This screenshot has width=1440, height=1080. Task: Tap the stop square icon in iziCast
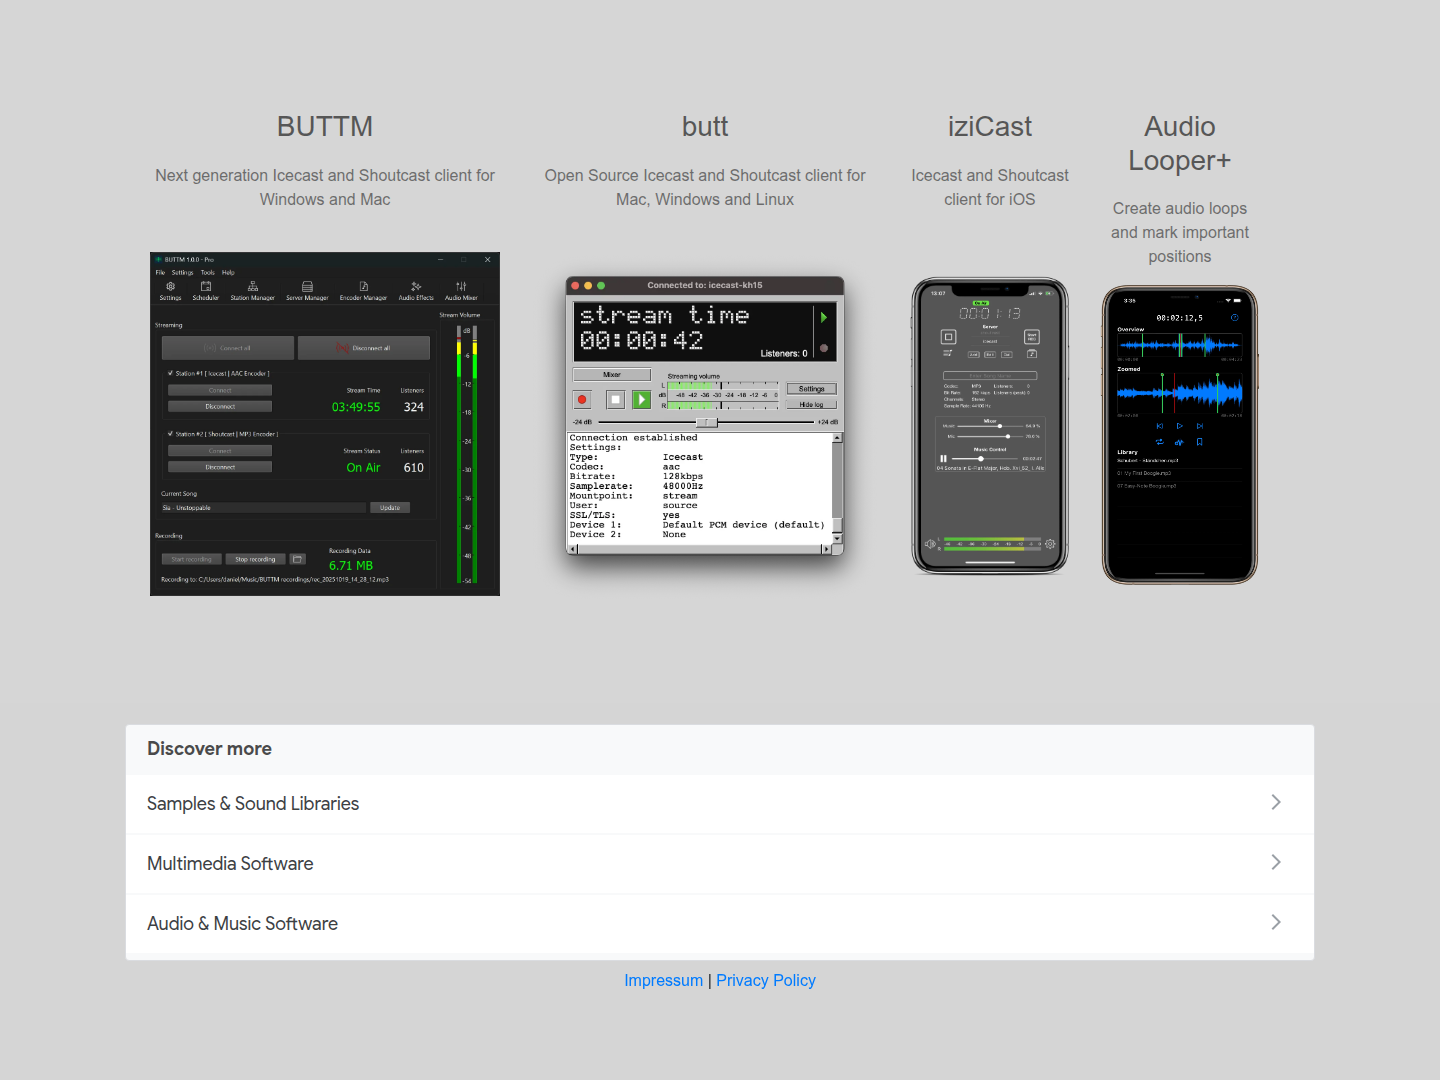948,337
